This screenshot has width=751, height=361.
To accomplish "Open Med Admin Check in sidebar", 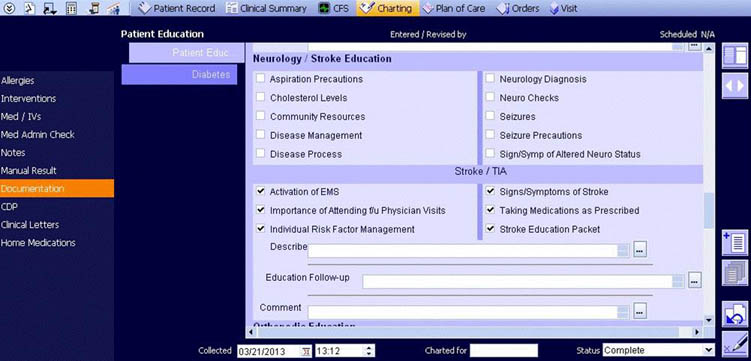I will click(37, 135).
